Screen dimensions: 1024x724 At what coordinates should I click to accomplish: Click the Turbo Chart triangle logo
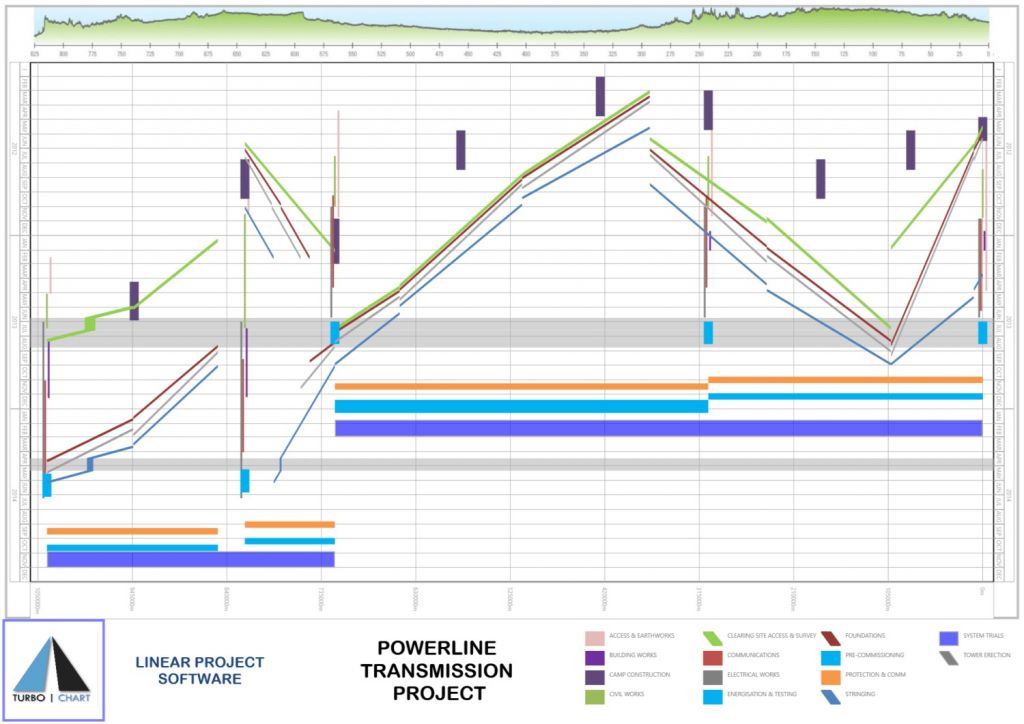click(x=51, y=665)
